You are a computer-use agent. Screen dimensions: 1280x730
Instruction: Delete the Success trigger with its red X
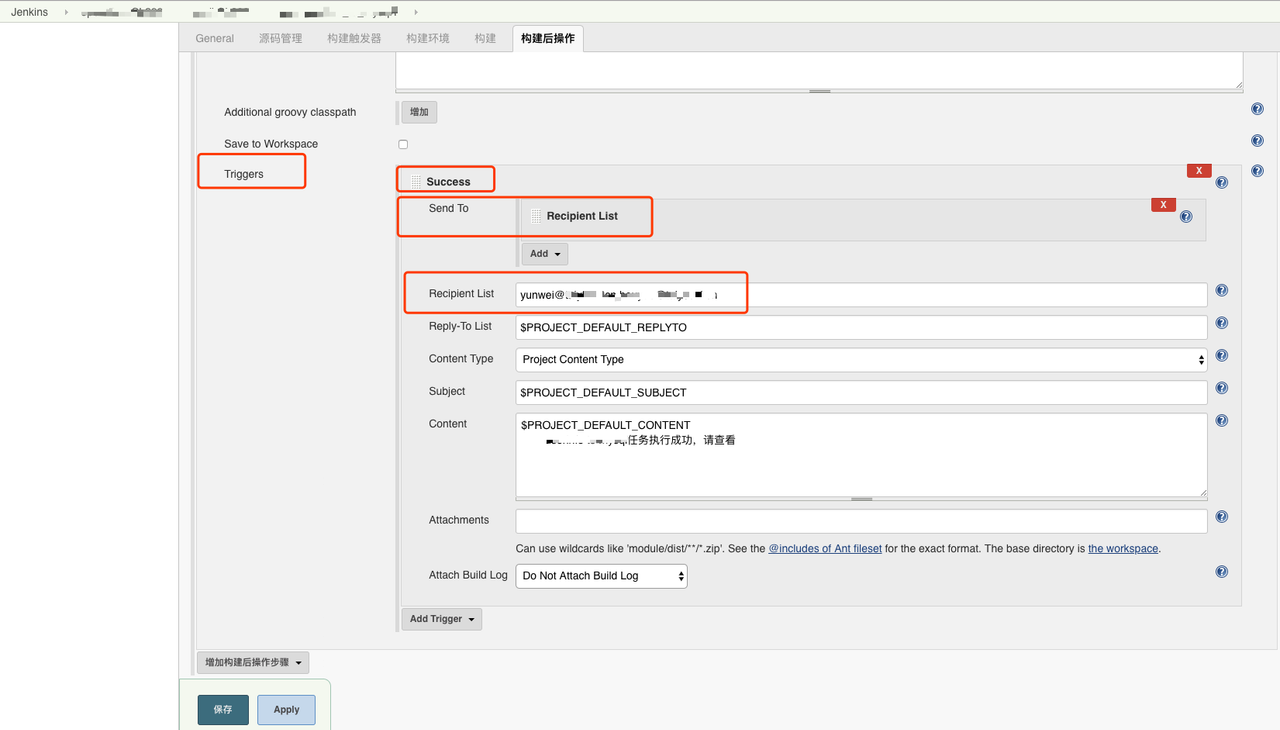(x=1198, y=170)
